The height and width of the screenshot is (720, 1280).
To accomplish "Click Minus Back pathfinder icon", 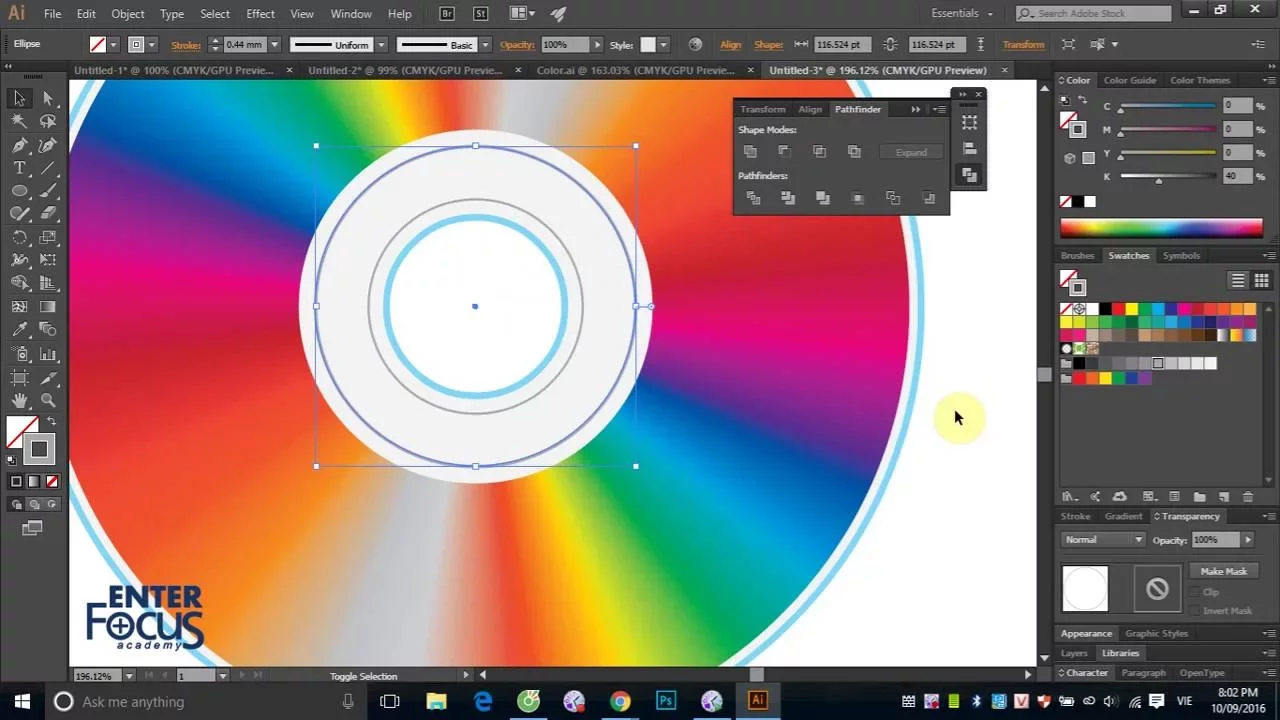I will point(929,198).
